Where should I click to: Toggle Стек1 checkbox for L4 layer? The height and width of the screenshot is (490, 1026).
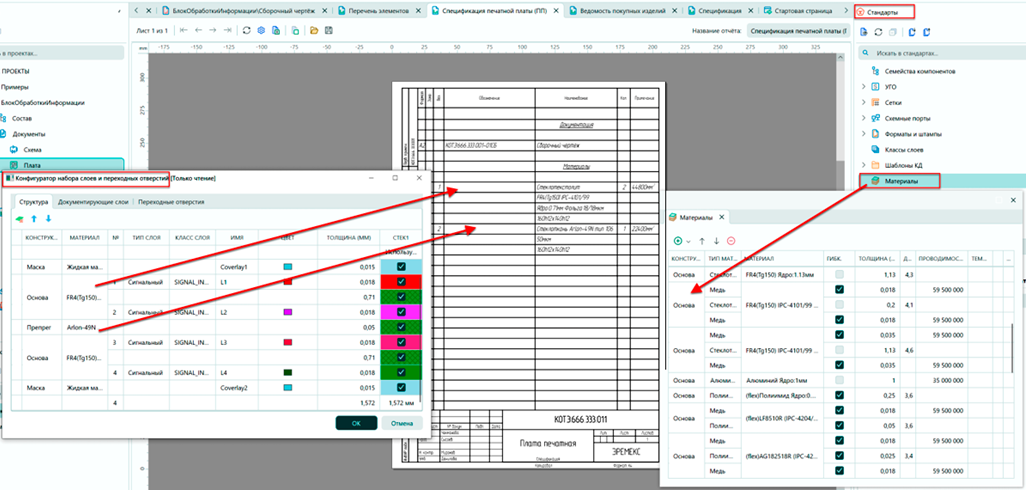[401, 372]
